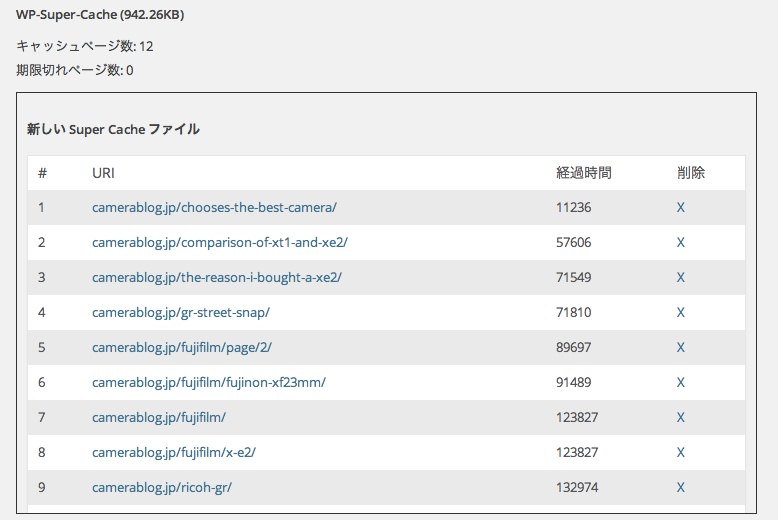Viewport: 778px width, 520px height.
Task: Click camerablog.jp/fujifilm/ link
Action: coord(159,417)
